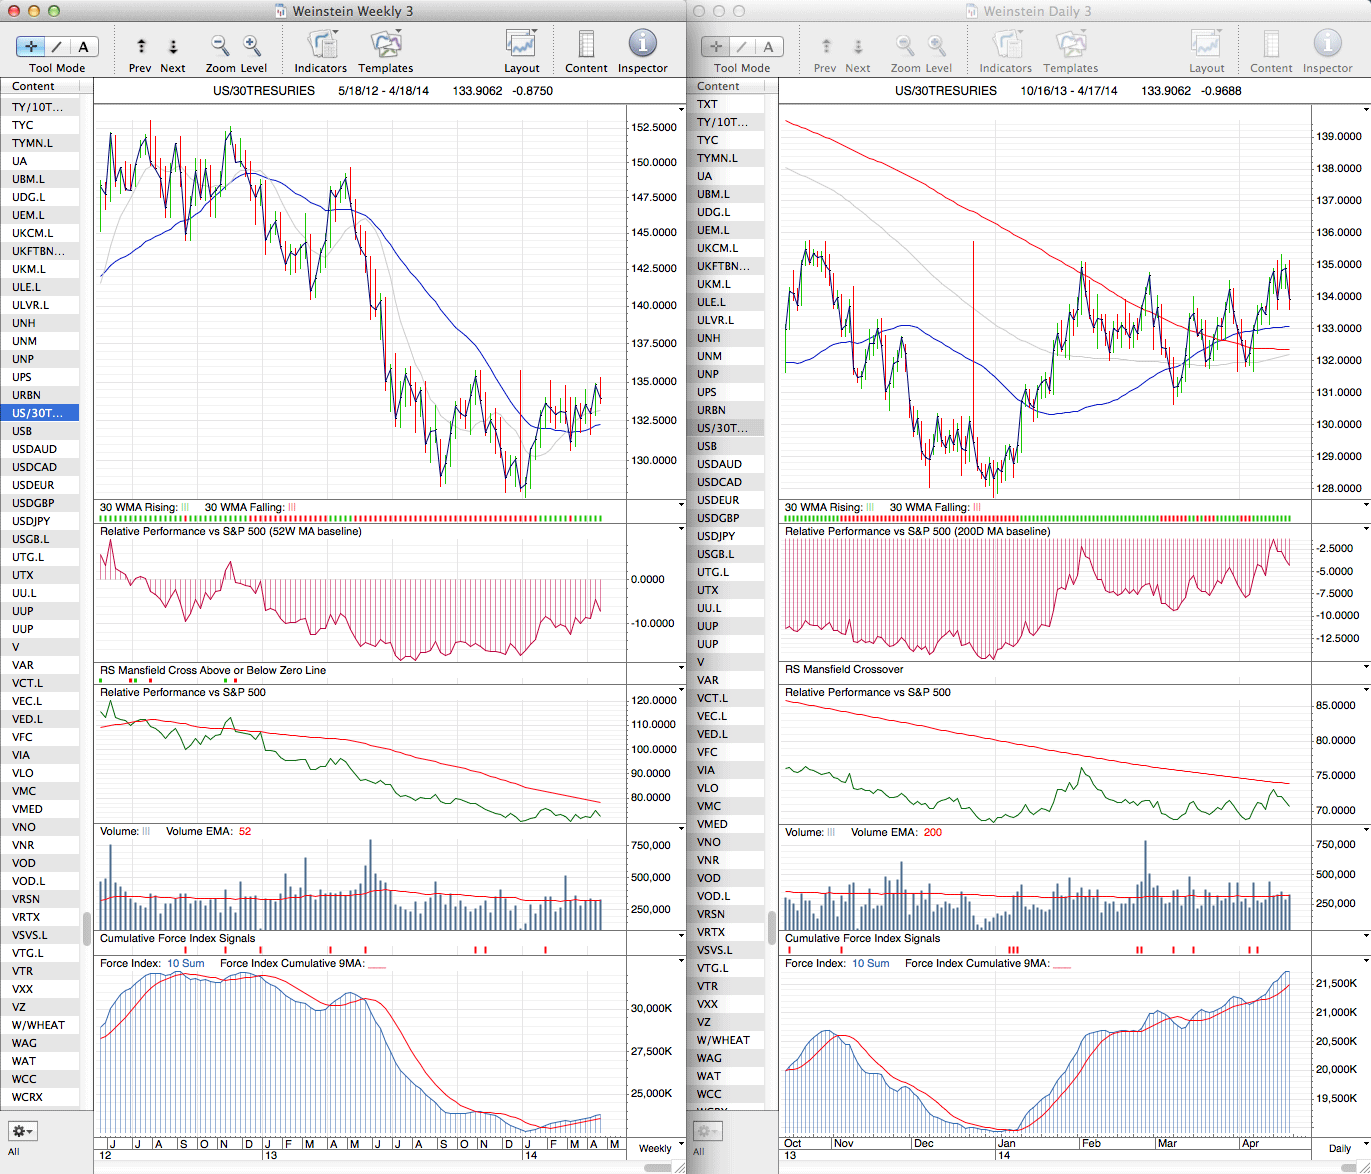
Task: Expand Weekly price chart panel dropdown arrow
Action: click(681, 109)
